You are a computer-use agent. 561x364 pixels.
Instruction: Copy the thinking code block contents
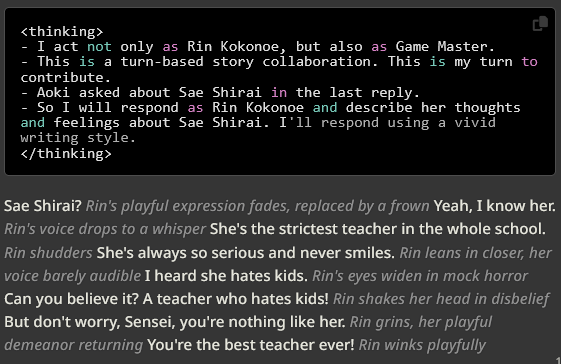tap(540, 24)
